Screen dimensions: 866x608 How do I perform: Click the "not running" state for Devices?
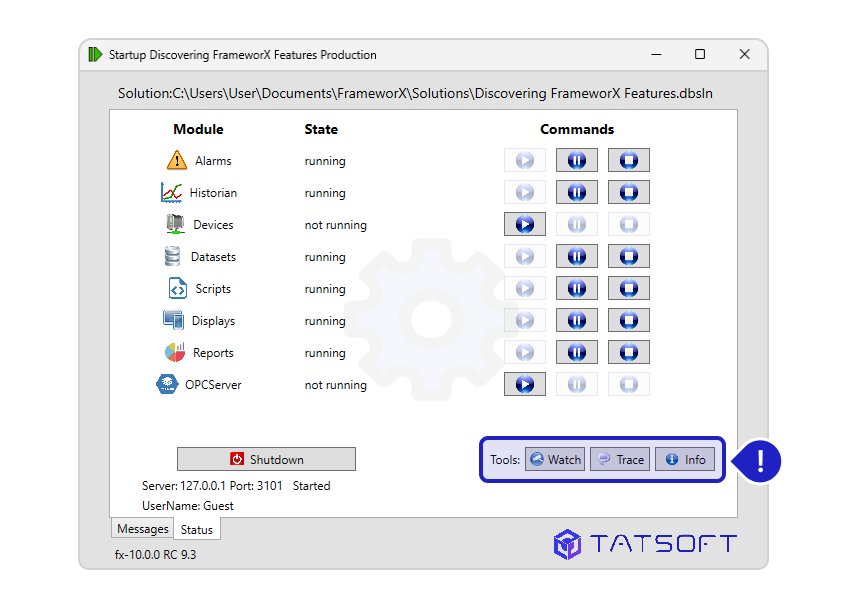pos(336,225)
